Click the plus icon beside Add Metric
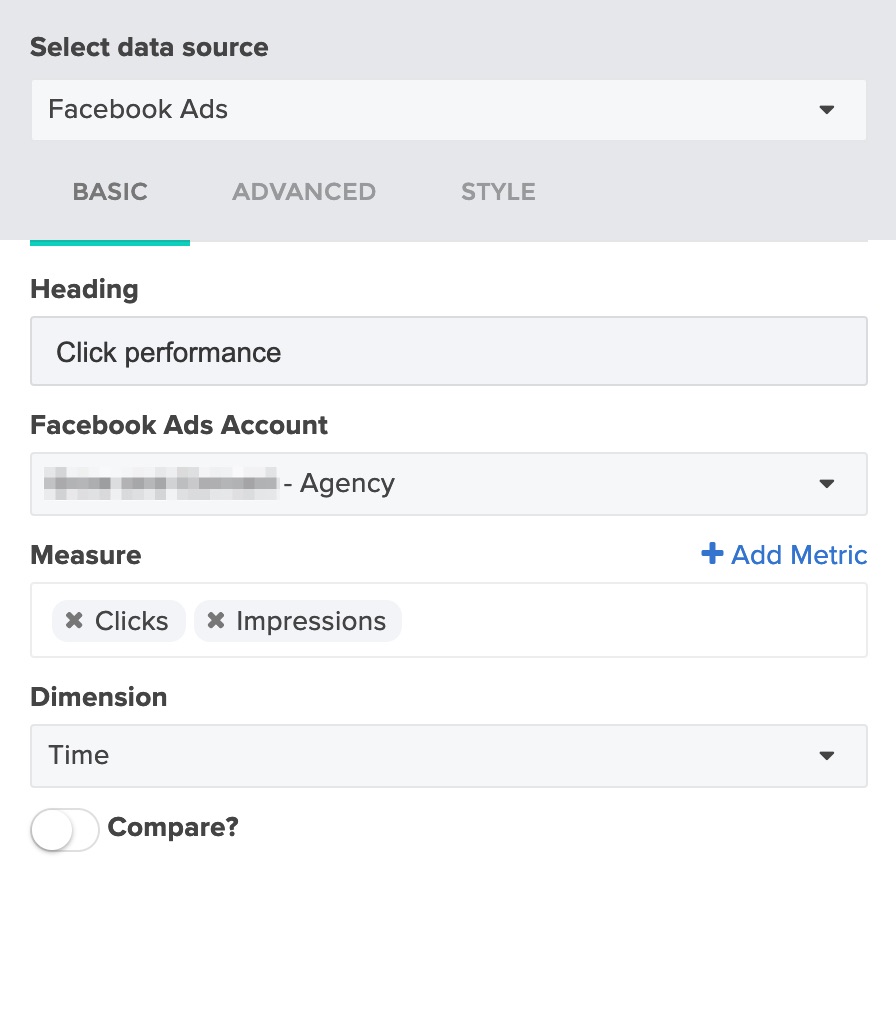896x1022 pixels. click(x=712, y=555)
